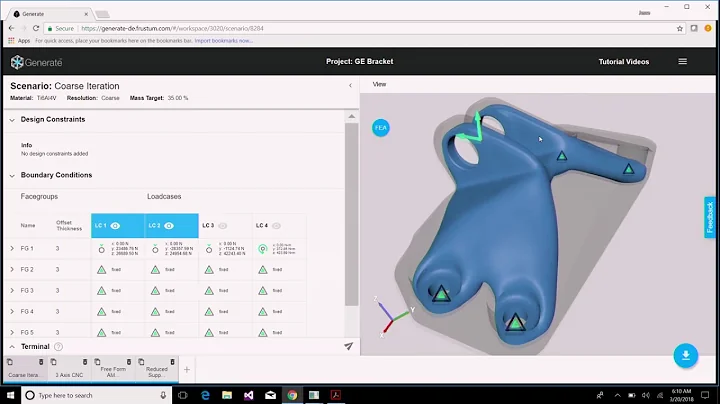Collapse the left panel with arrow

350,85
